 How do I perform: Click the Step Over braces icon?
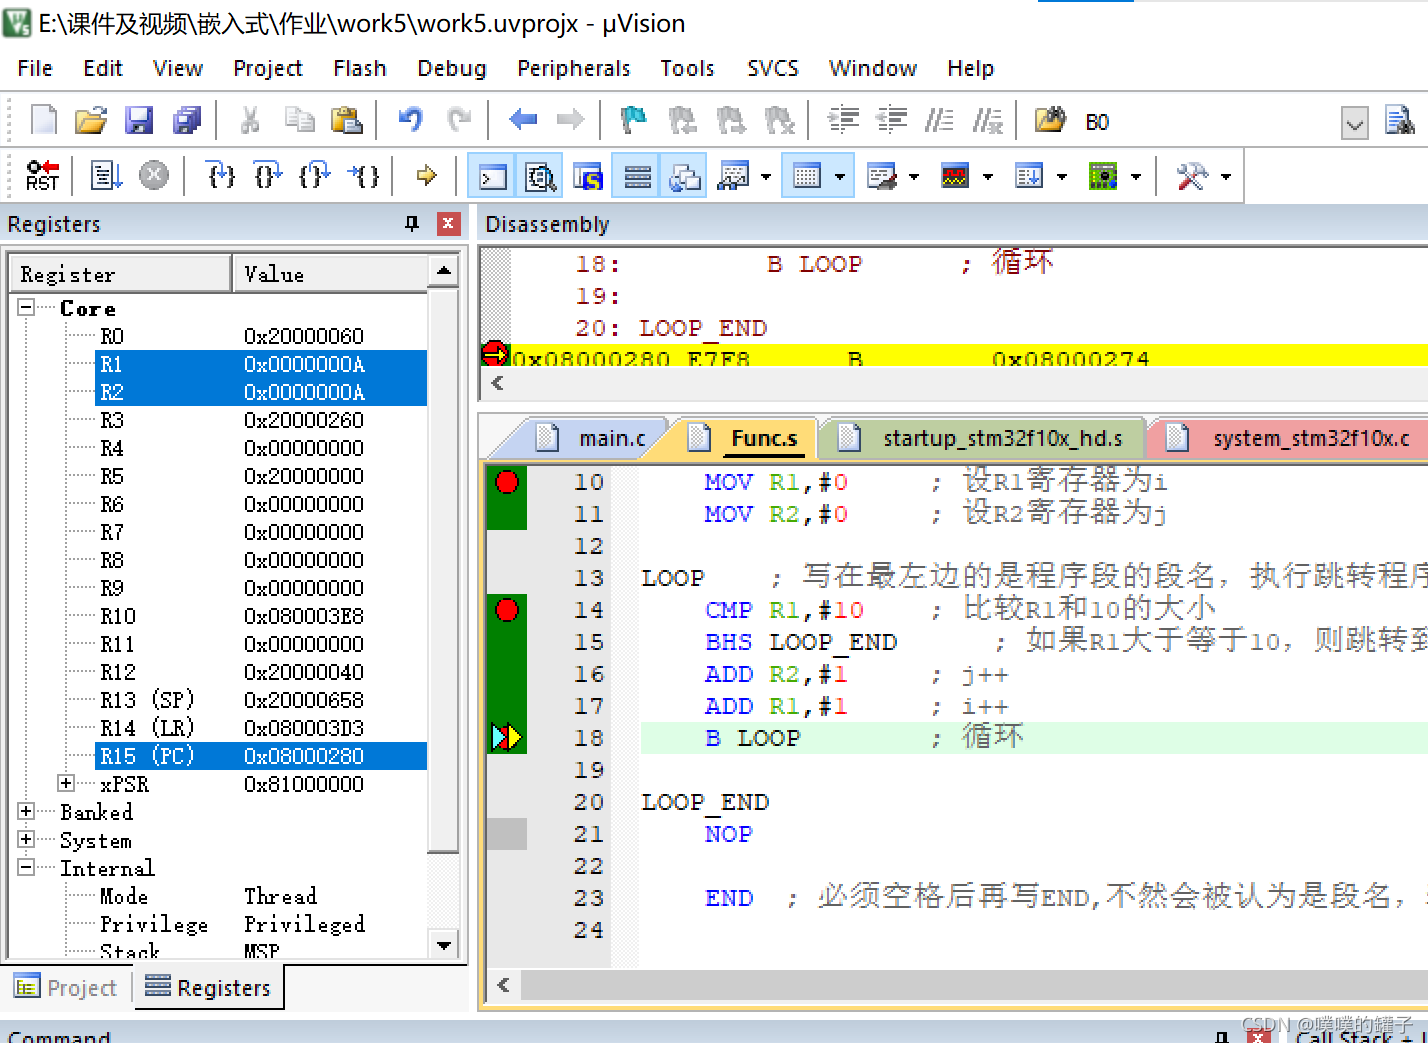268,176
